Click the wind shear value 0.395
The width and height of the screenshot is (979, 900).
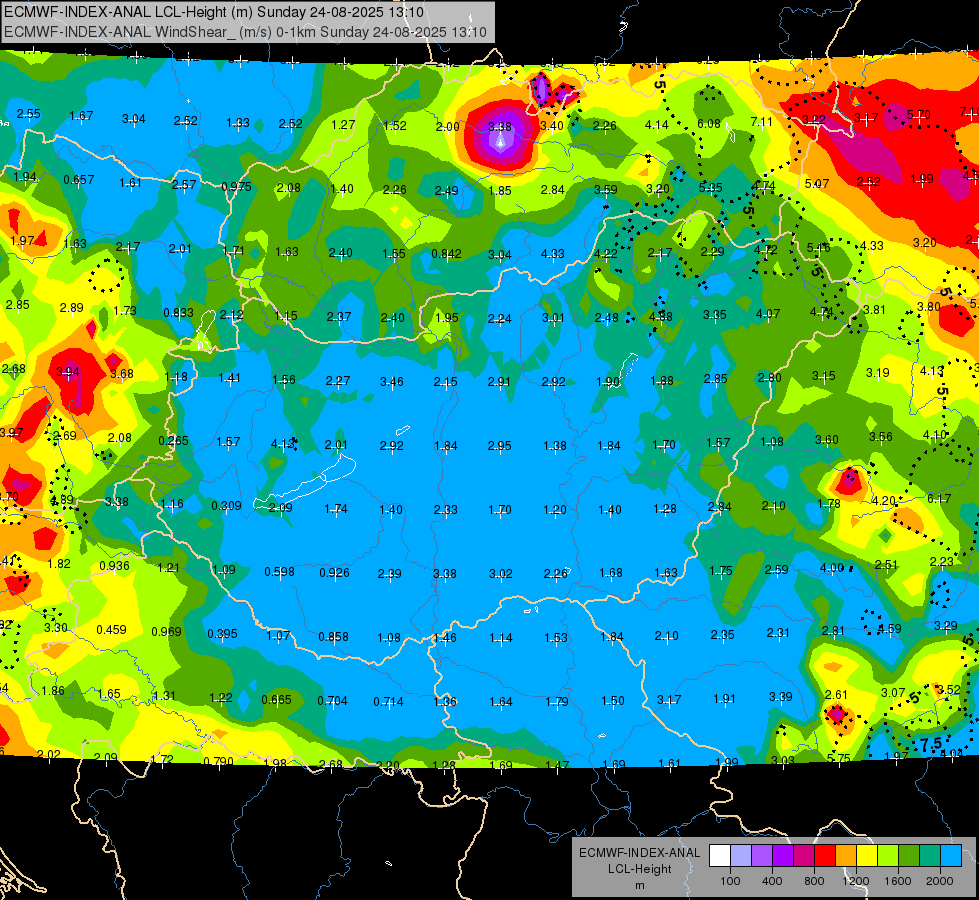222,633
